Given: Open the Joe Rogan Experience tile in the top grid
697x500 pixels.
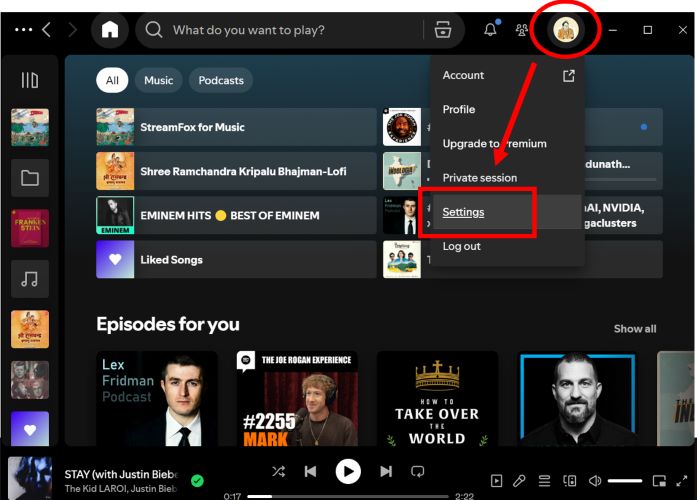Looking at the screenshot, I should coord(402,127).
